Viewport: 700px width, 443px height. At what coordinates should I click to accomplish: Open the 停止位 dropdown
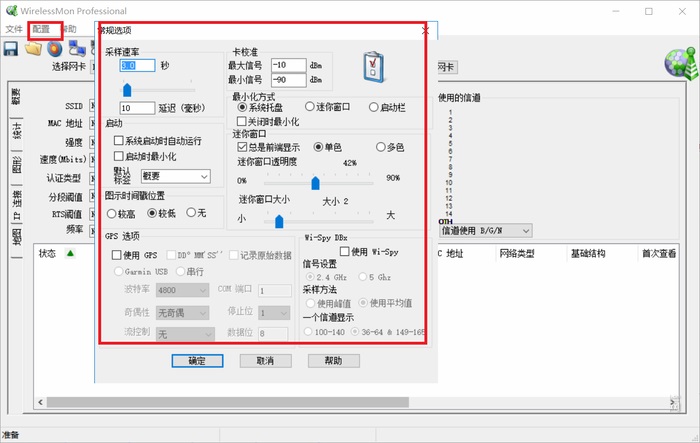274,313
